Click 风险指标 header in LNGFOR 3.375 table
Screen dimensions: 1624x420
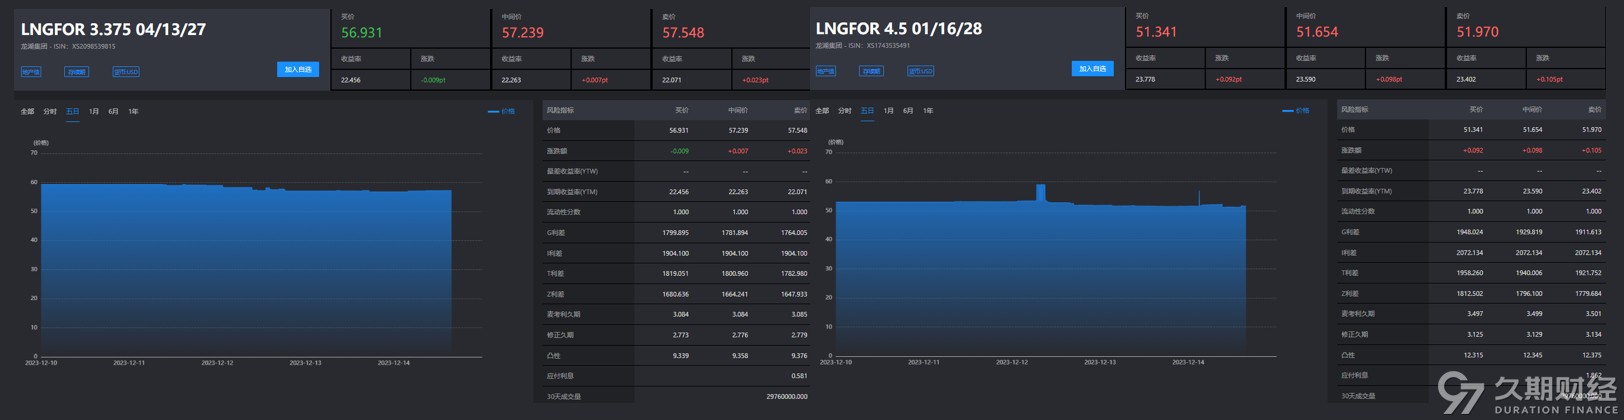[x=560, y=110]
